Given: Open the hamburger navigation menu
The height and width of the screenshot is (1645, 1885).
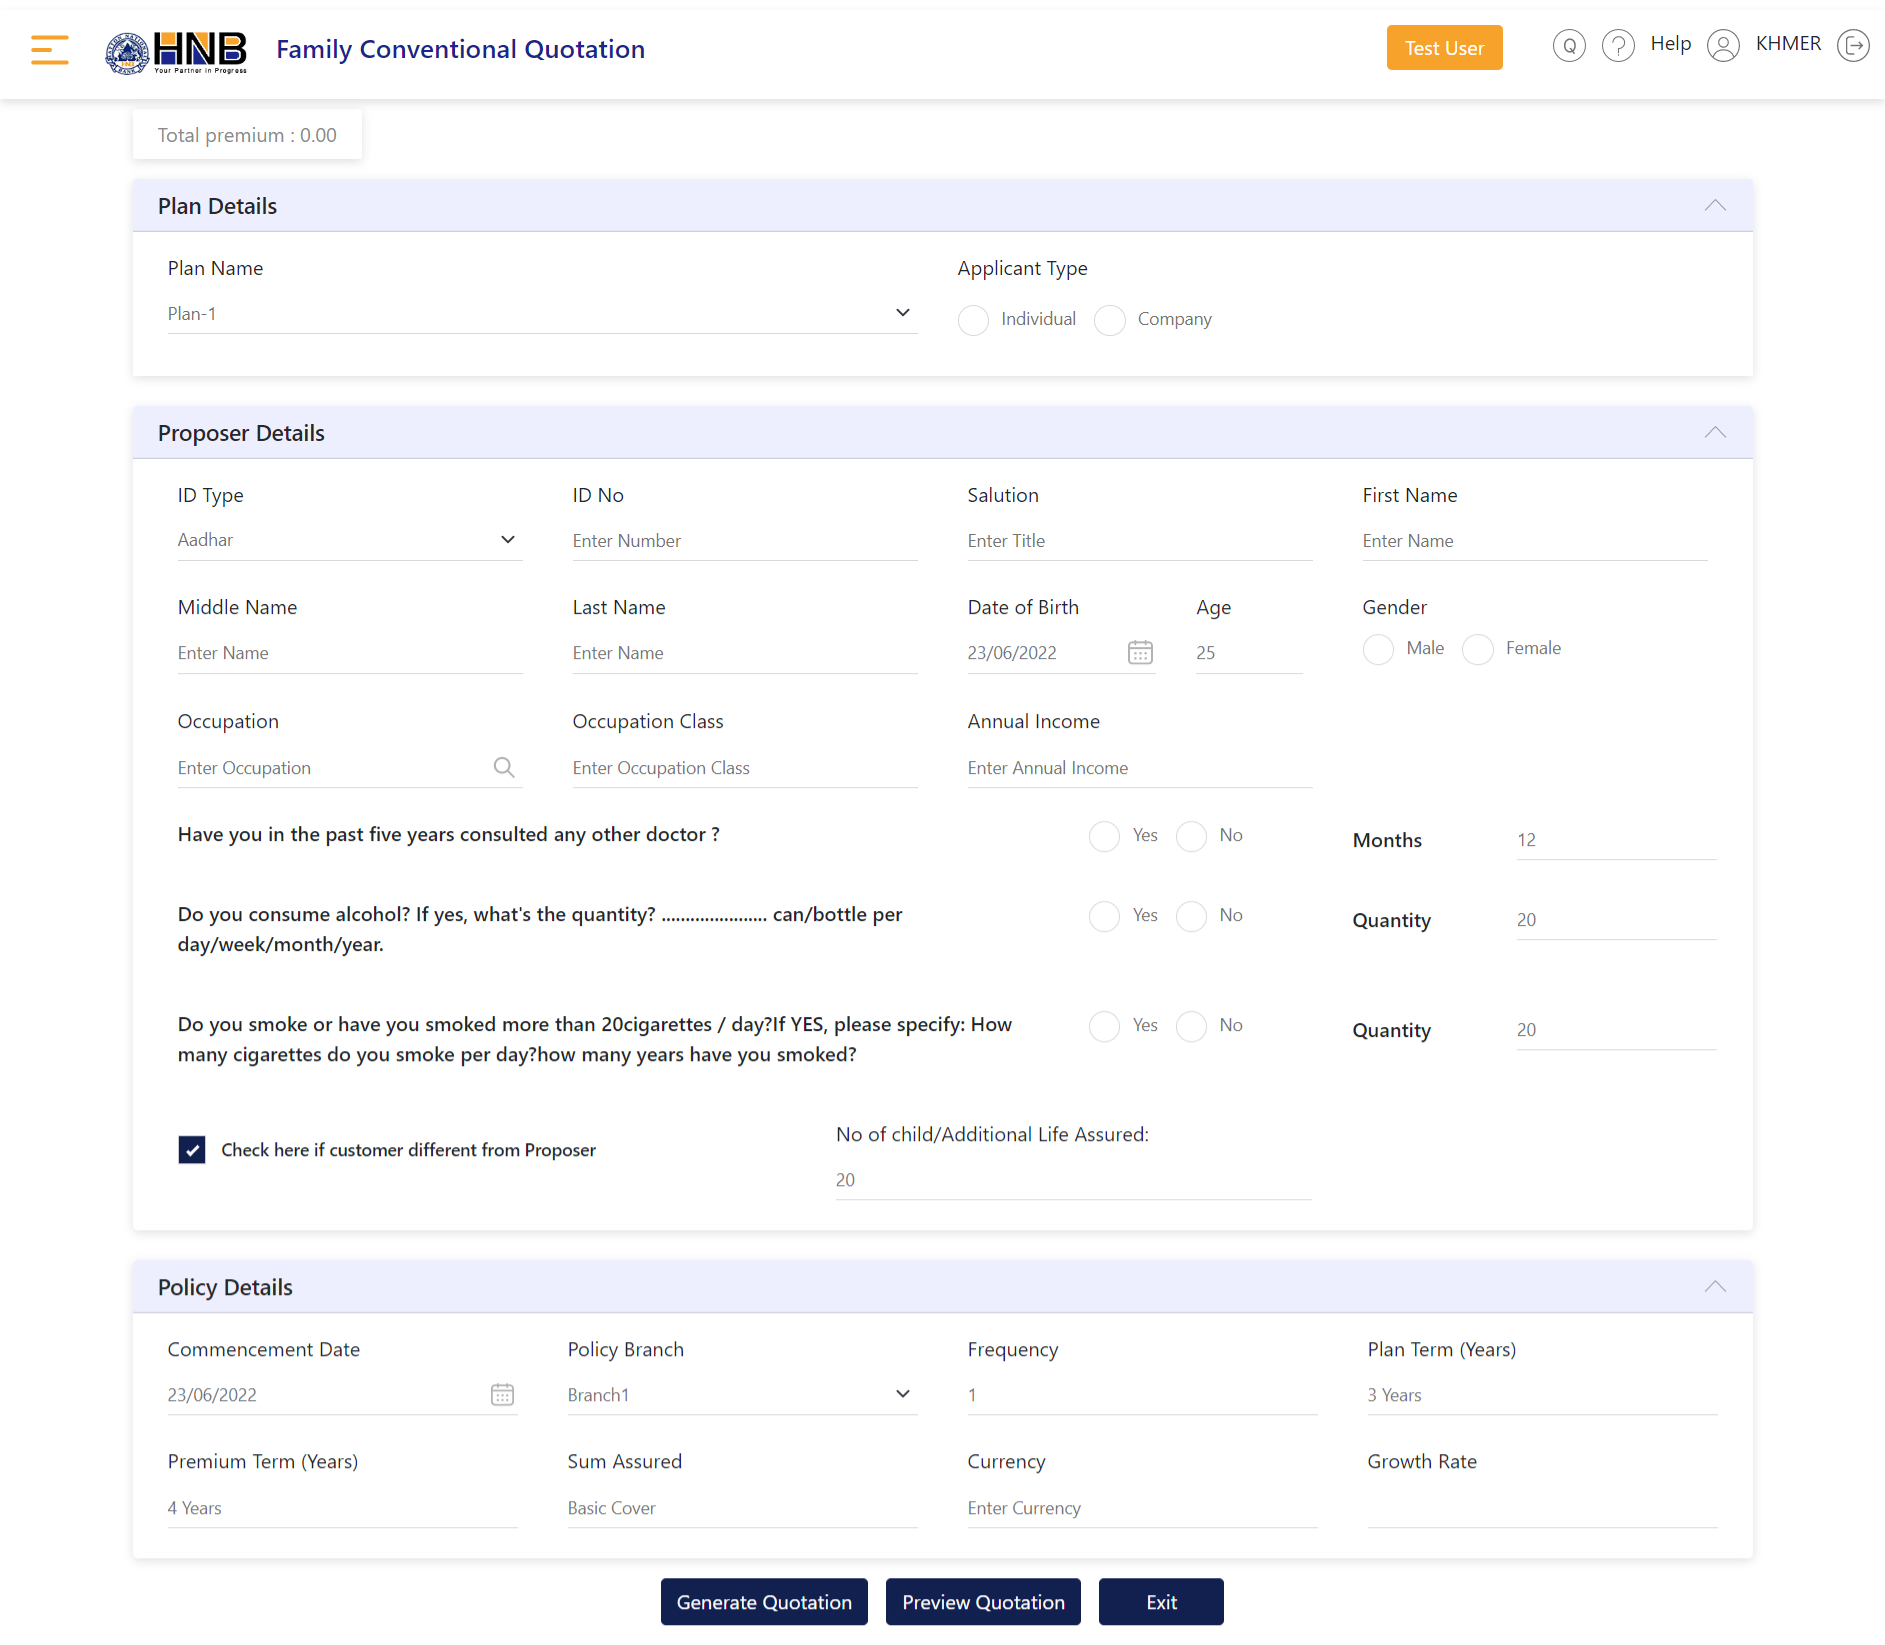Looking at the screenshot, I should (49, 49).
